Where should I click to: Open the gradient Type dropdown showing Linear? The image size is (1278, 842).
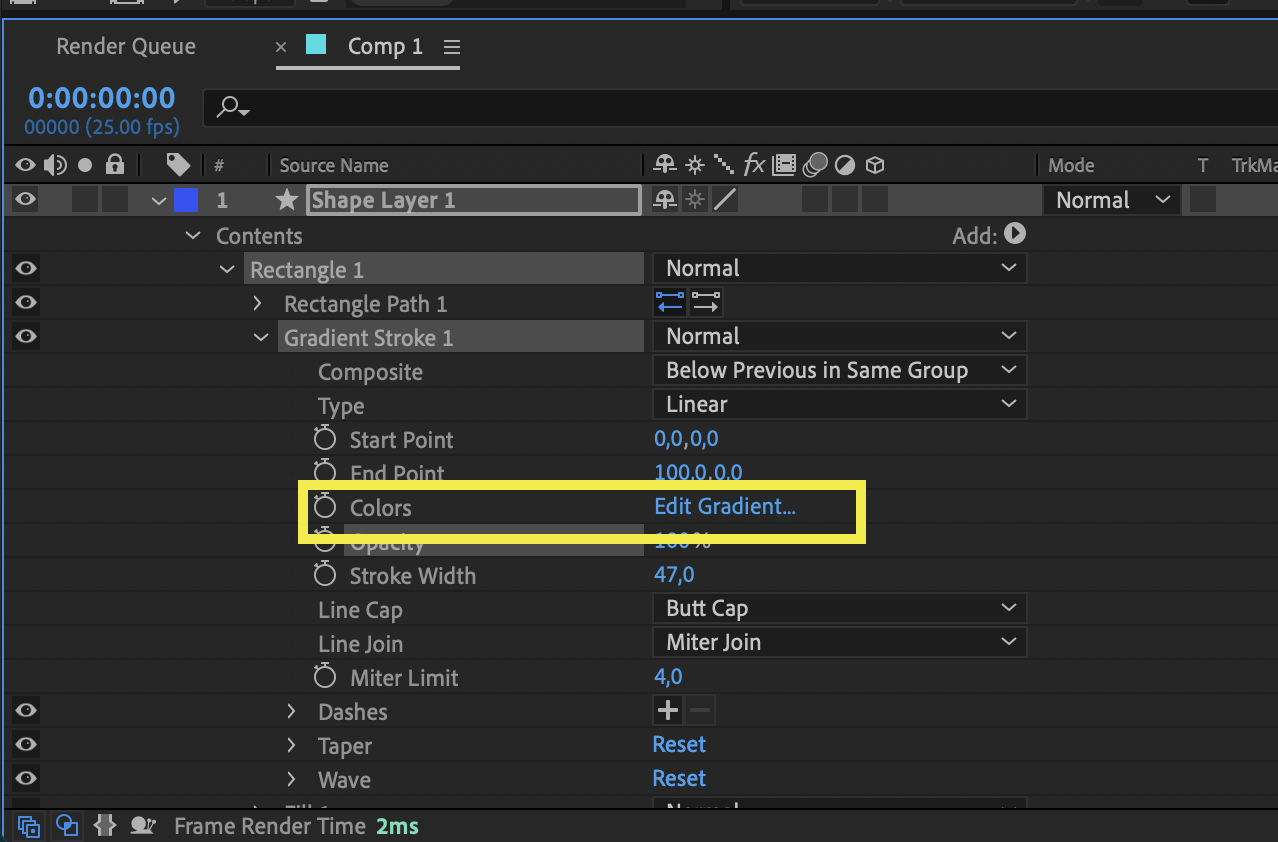(x=839, y=404)
